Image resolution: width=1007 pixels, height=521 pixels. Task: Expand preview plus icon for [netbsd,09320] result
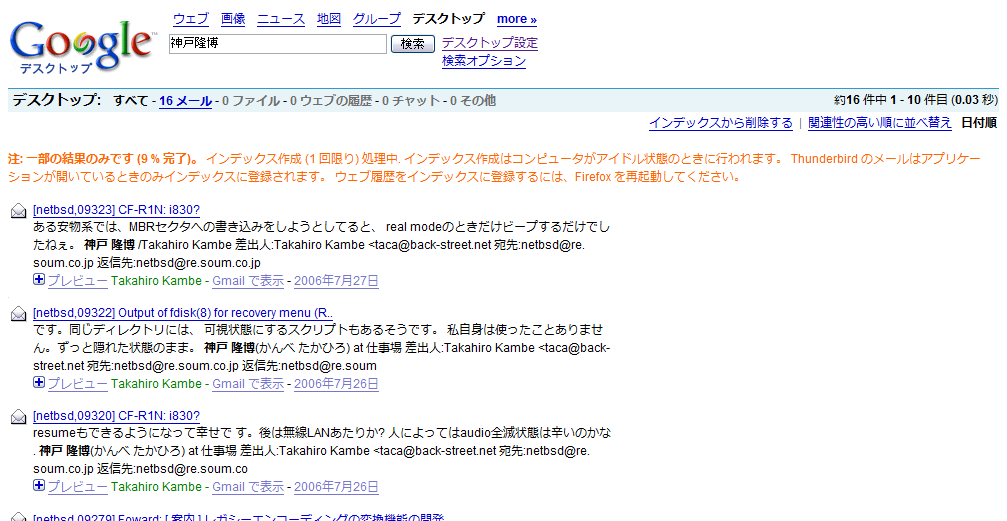coord(39,486)
